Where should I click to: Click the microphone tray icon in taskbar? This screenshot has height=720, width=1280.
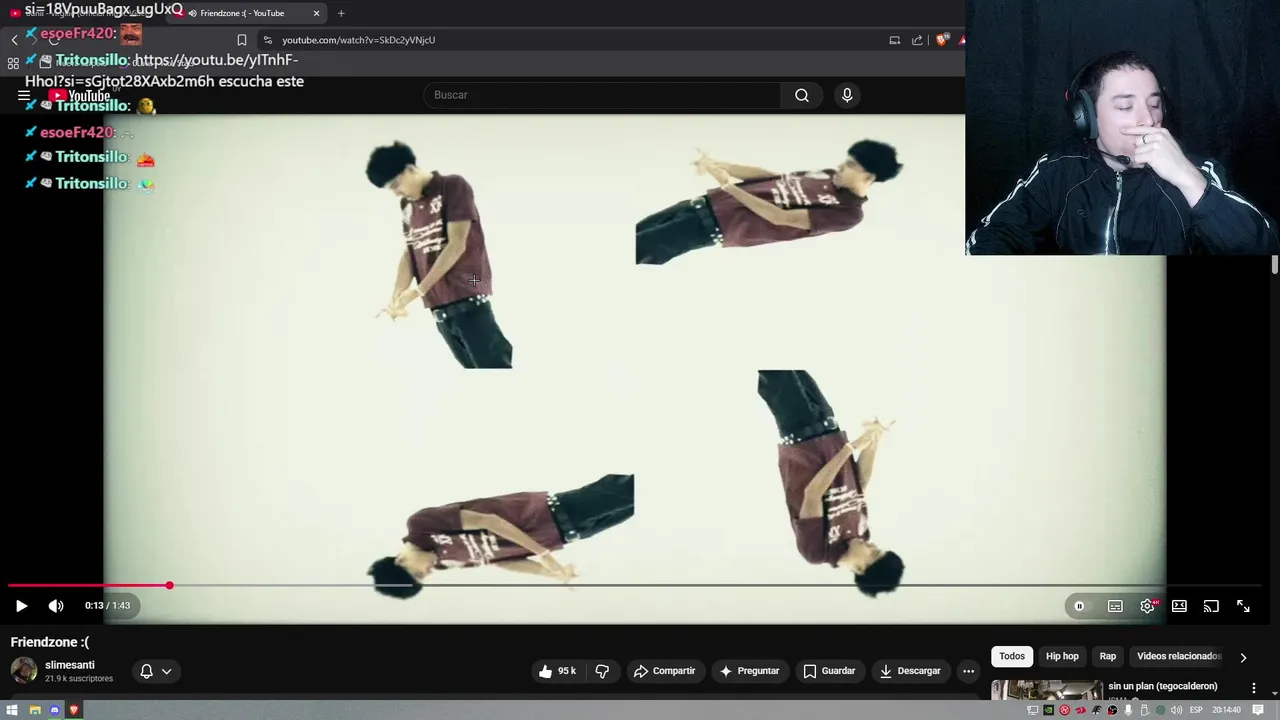[x=1129, y=710]
